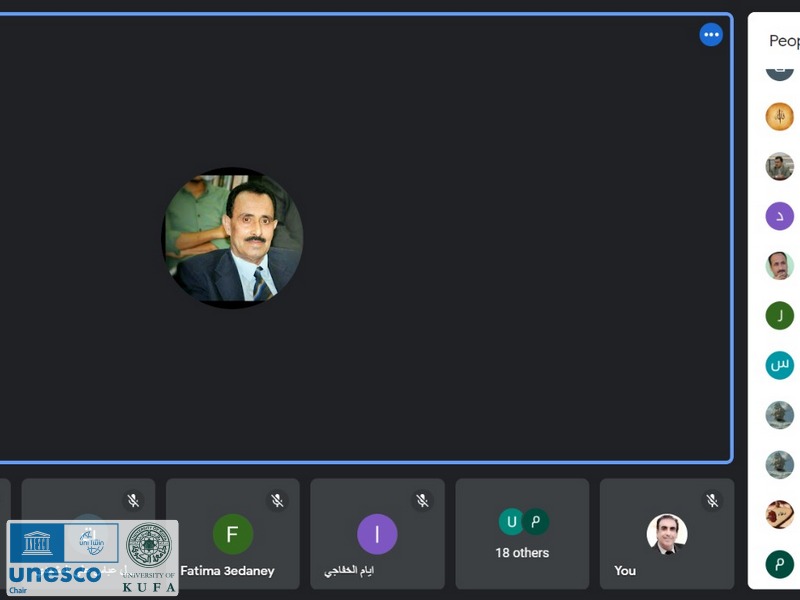Click your own profile photo in the You tile
Screen dimensions: 800x600
(x=666, y=534)
